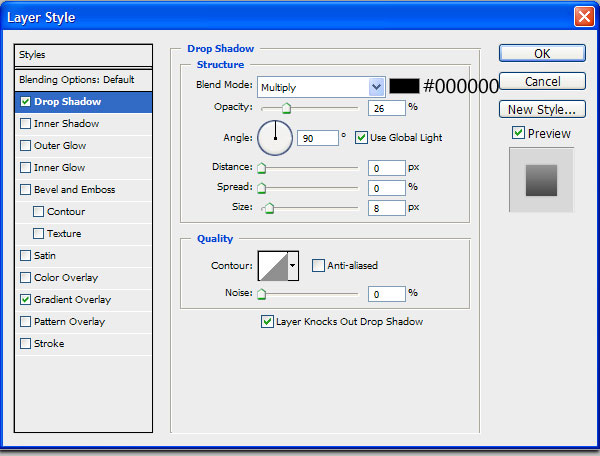Click the Distance slider handle
Screen dimensions: 600x456
pos(261,168)
